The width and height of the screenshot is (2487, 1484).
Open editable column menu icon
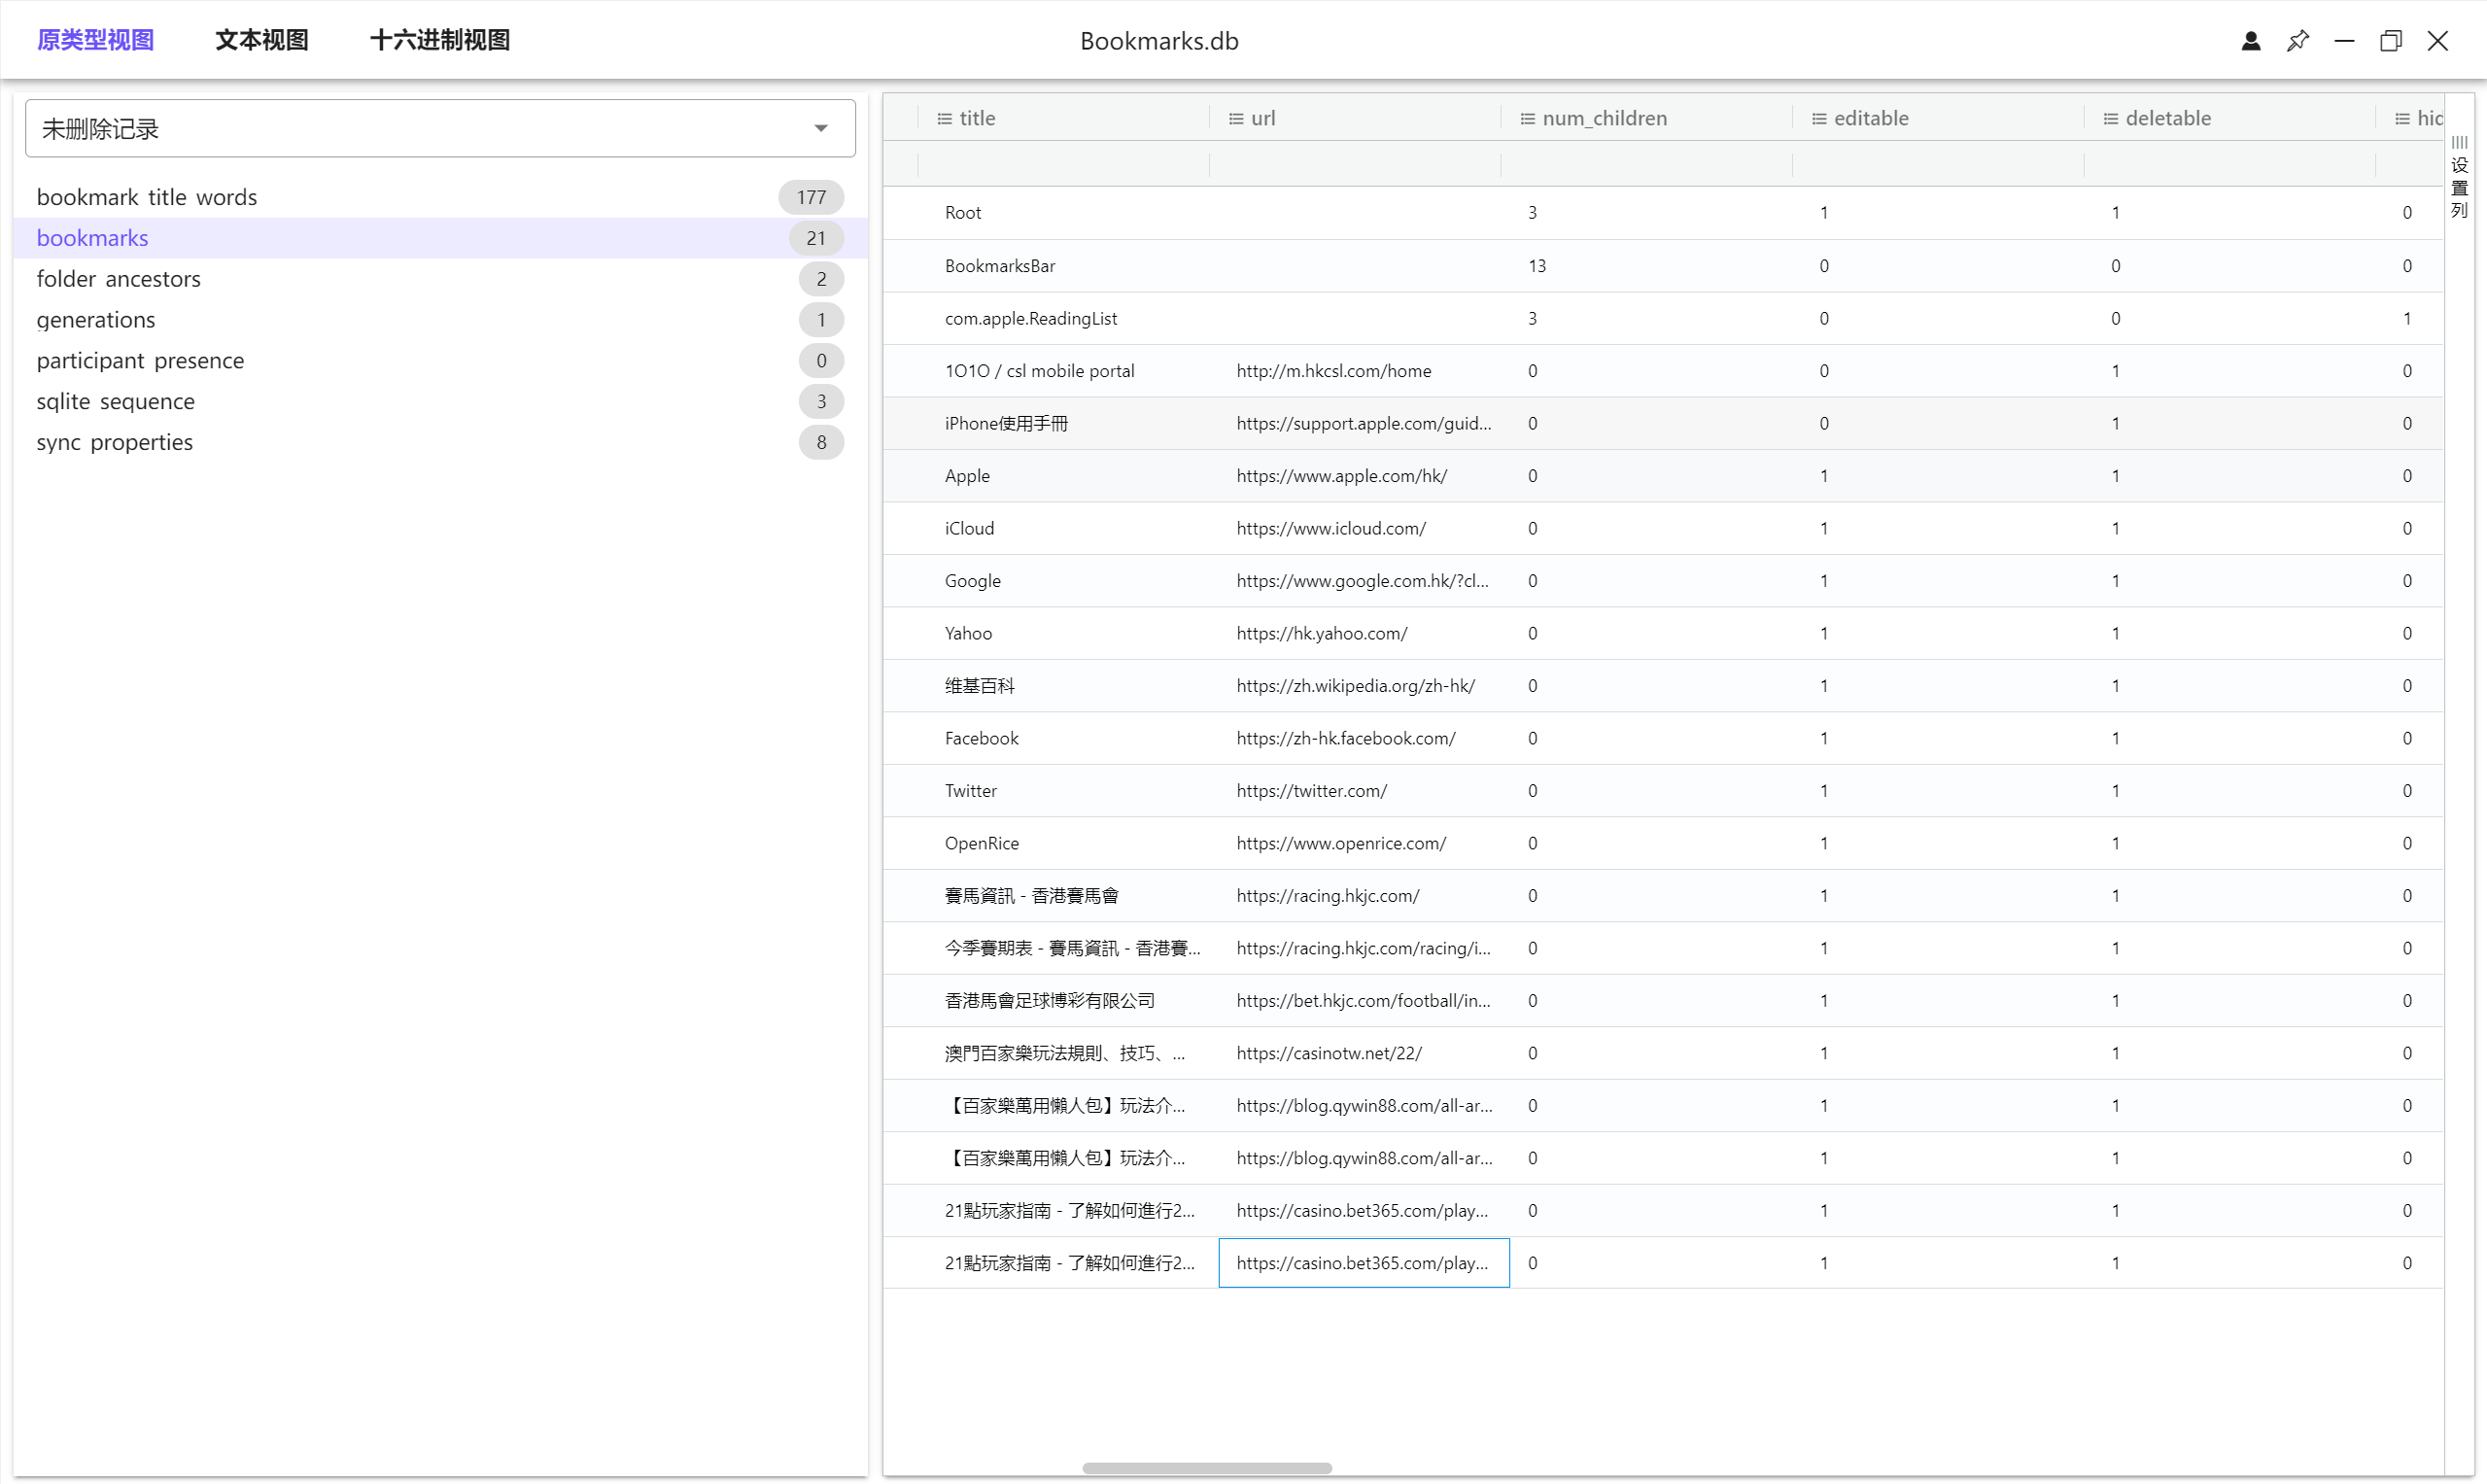tap(1819, 118)
